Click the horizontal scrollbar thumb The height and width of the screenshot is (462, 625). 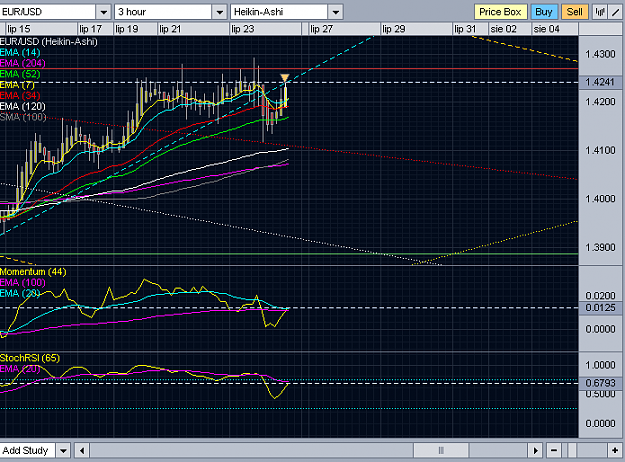(x=441, y=451)
